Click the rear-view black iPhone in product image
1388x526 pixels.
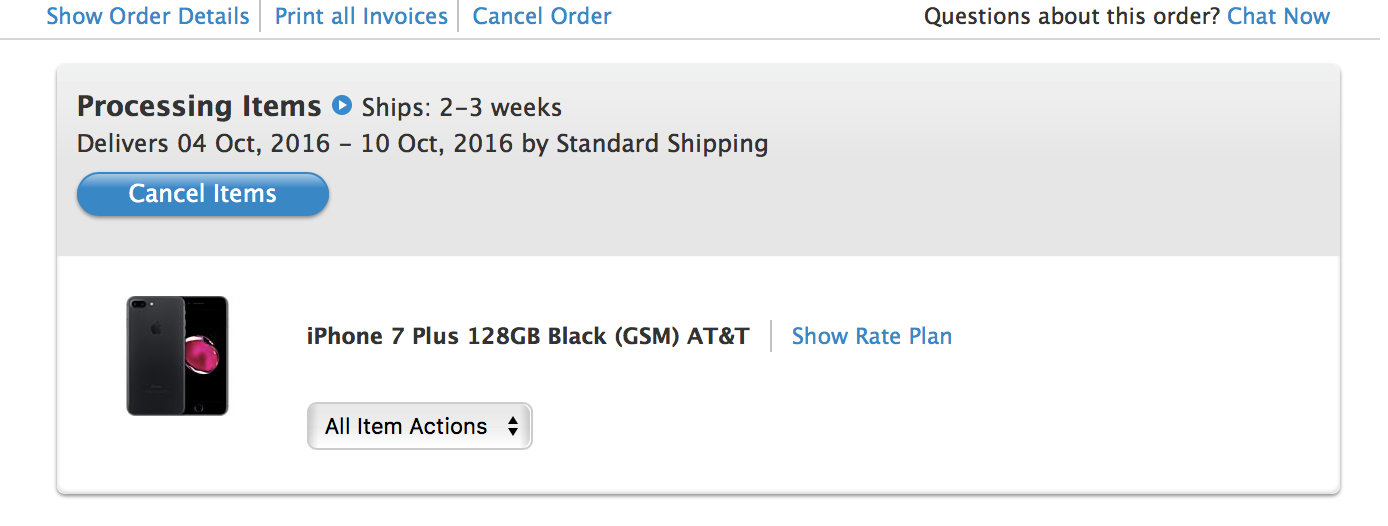(x=155, y=355)
